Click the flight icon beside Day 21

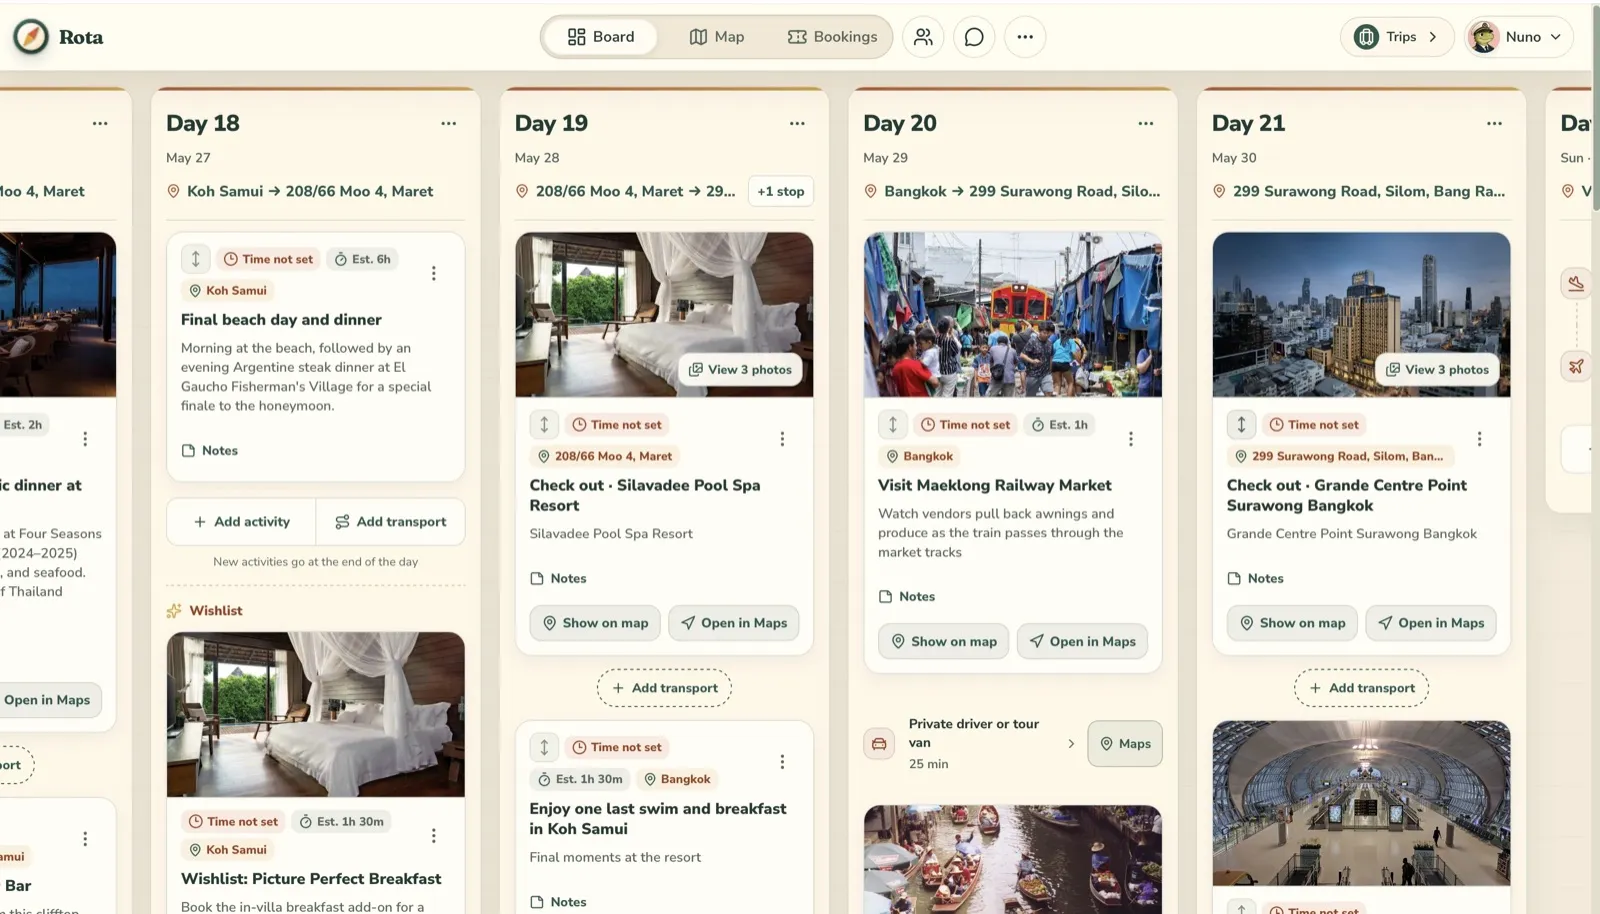[x=1576, y=366]
